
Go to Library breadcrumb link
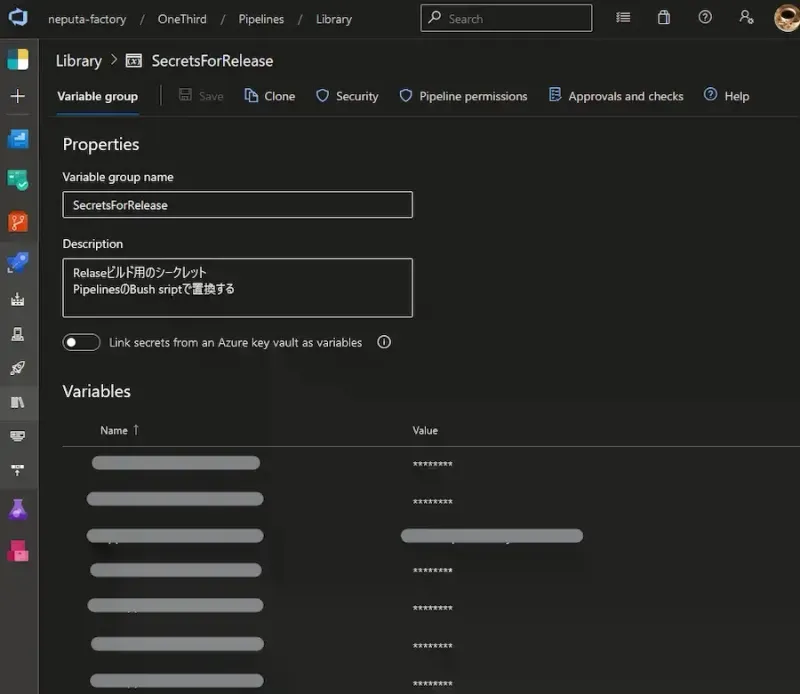click(x=79, y=61)
